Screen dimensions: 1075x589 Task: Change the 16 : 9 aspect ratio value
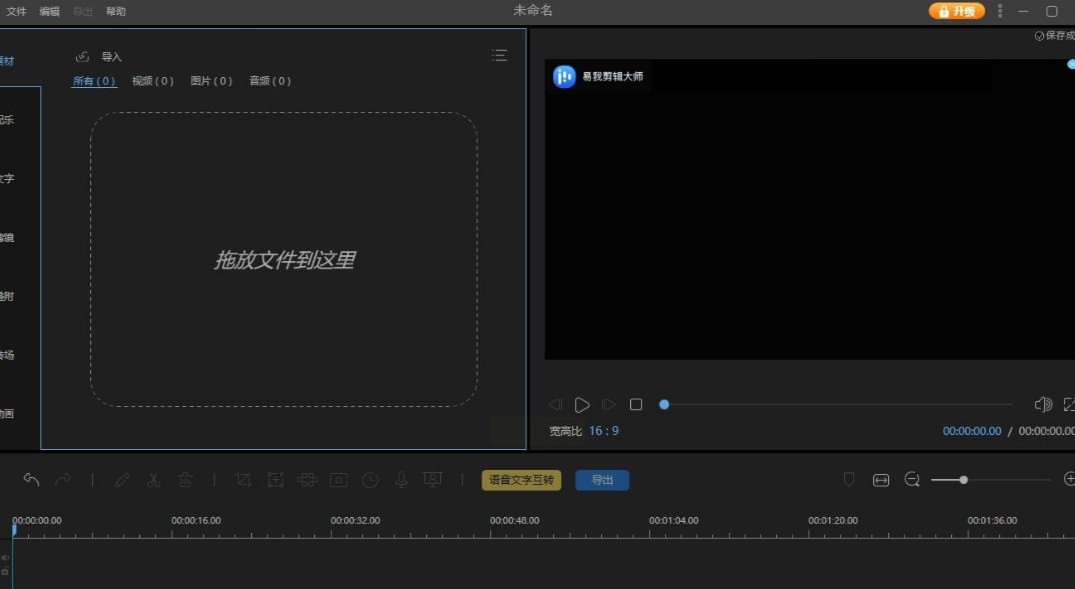[x=603, y=431]
